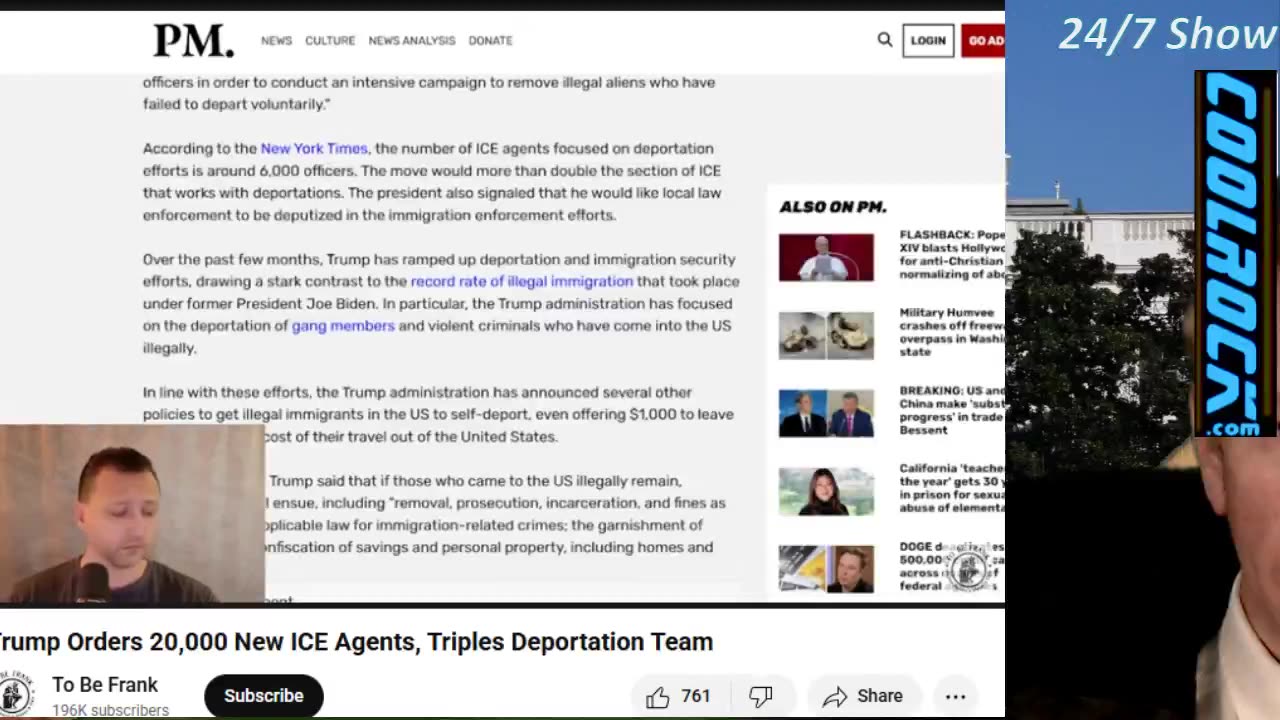Open the gang members link
This screenshot has width=1280, height=720.
click(x=343, y=325)
